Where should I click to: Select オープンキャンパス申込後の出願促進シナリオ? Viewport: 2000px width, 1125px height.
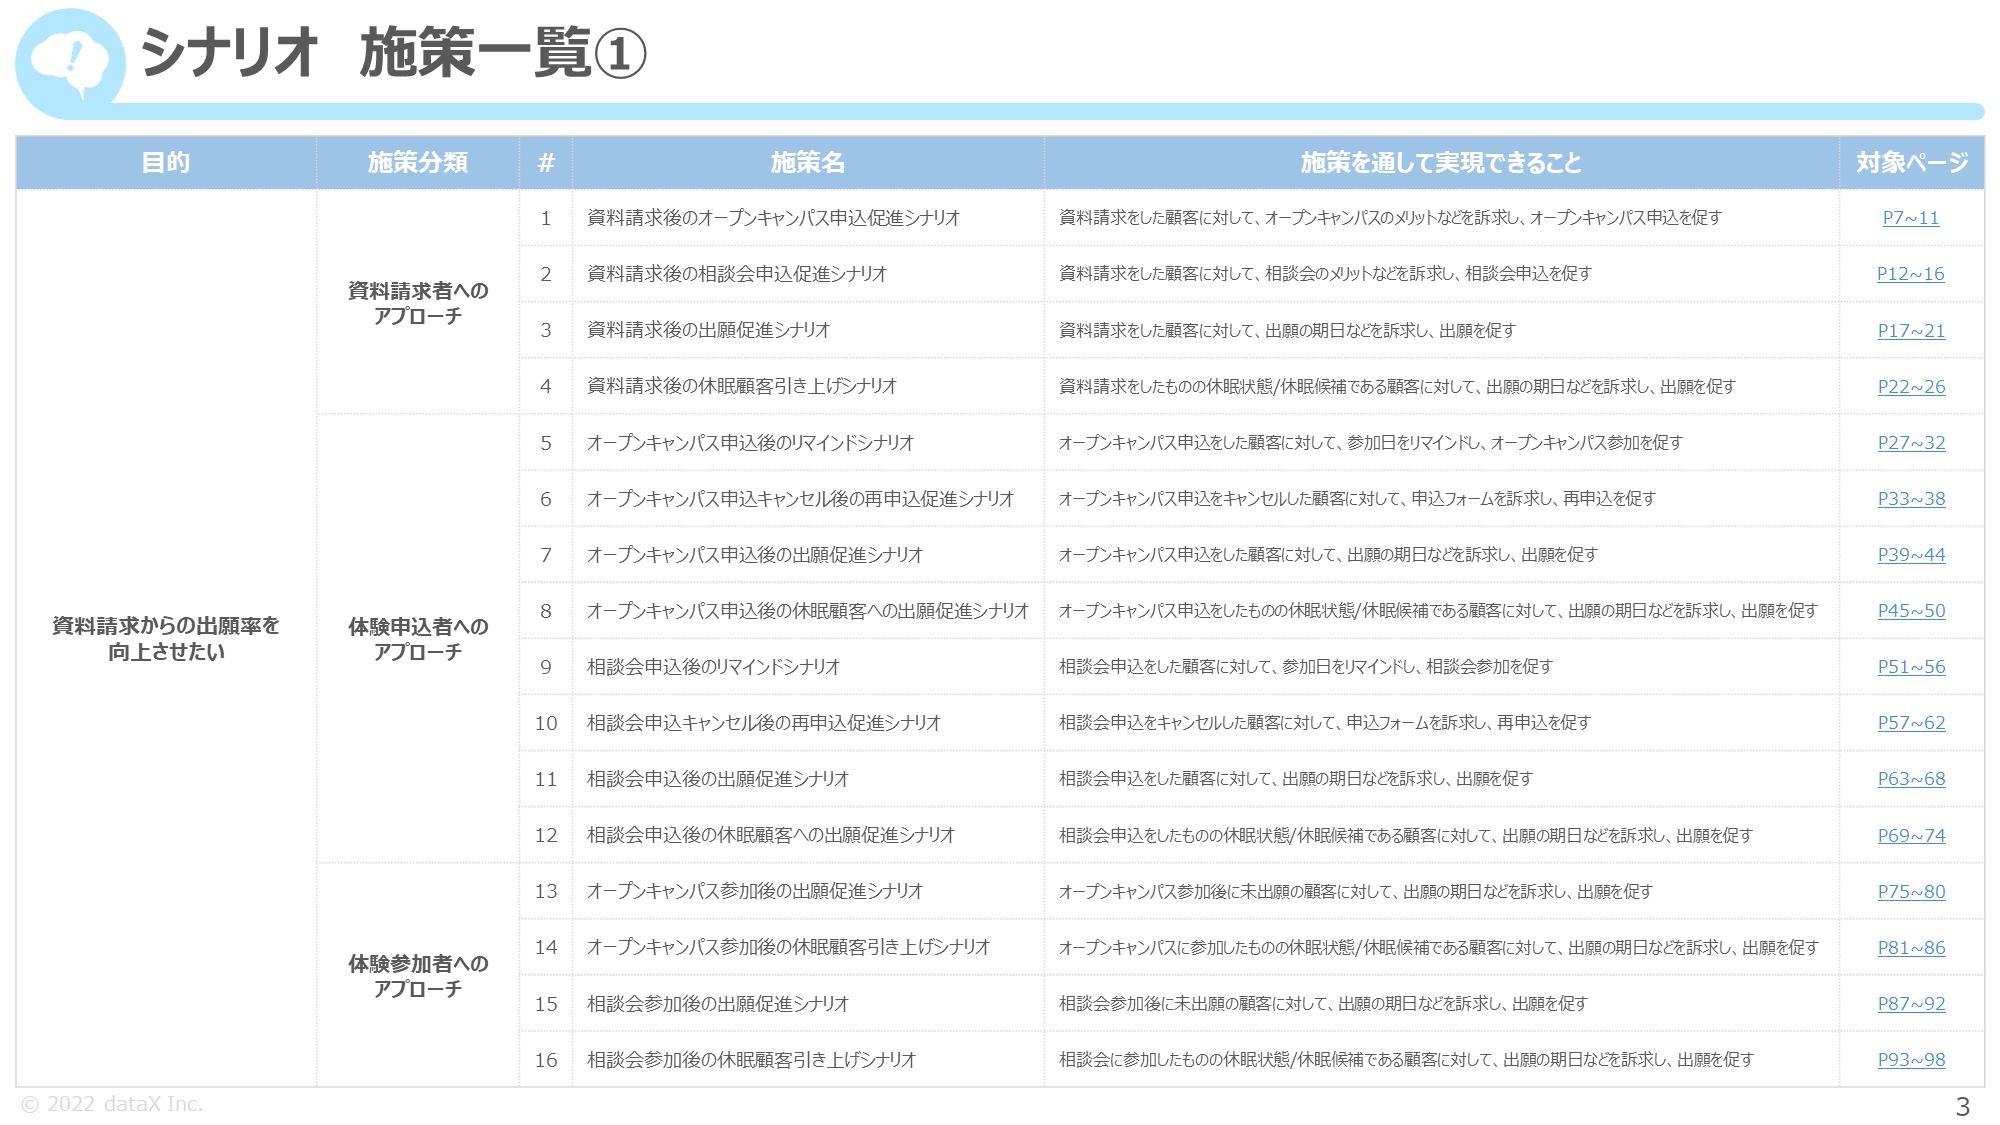(x=755, y=554)
